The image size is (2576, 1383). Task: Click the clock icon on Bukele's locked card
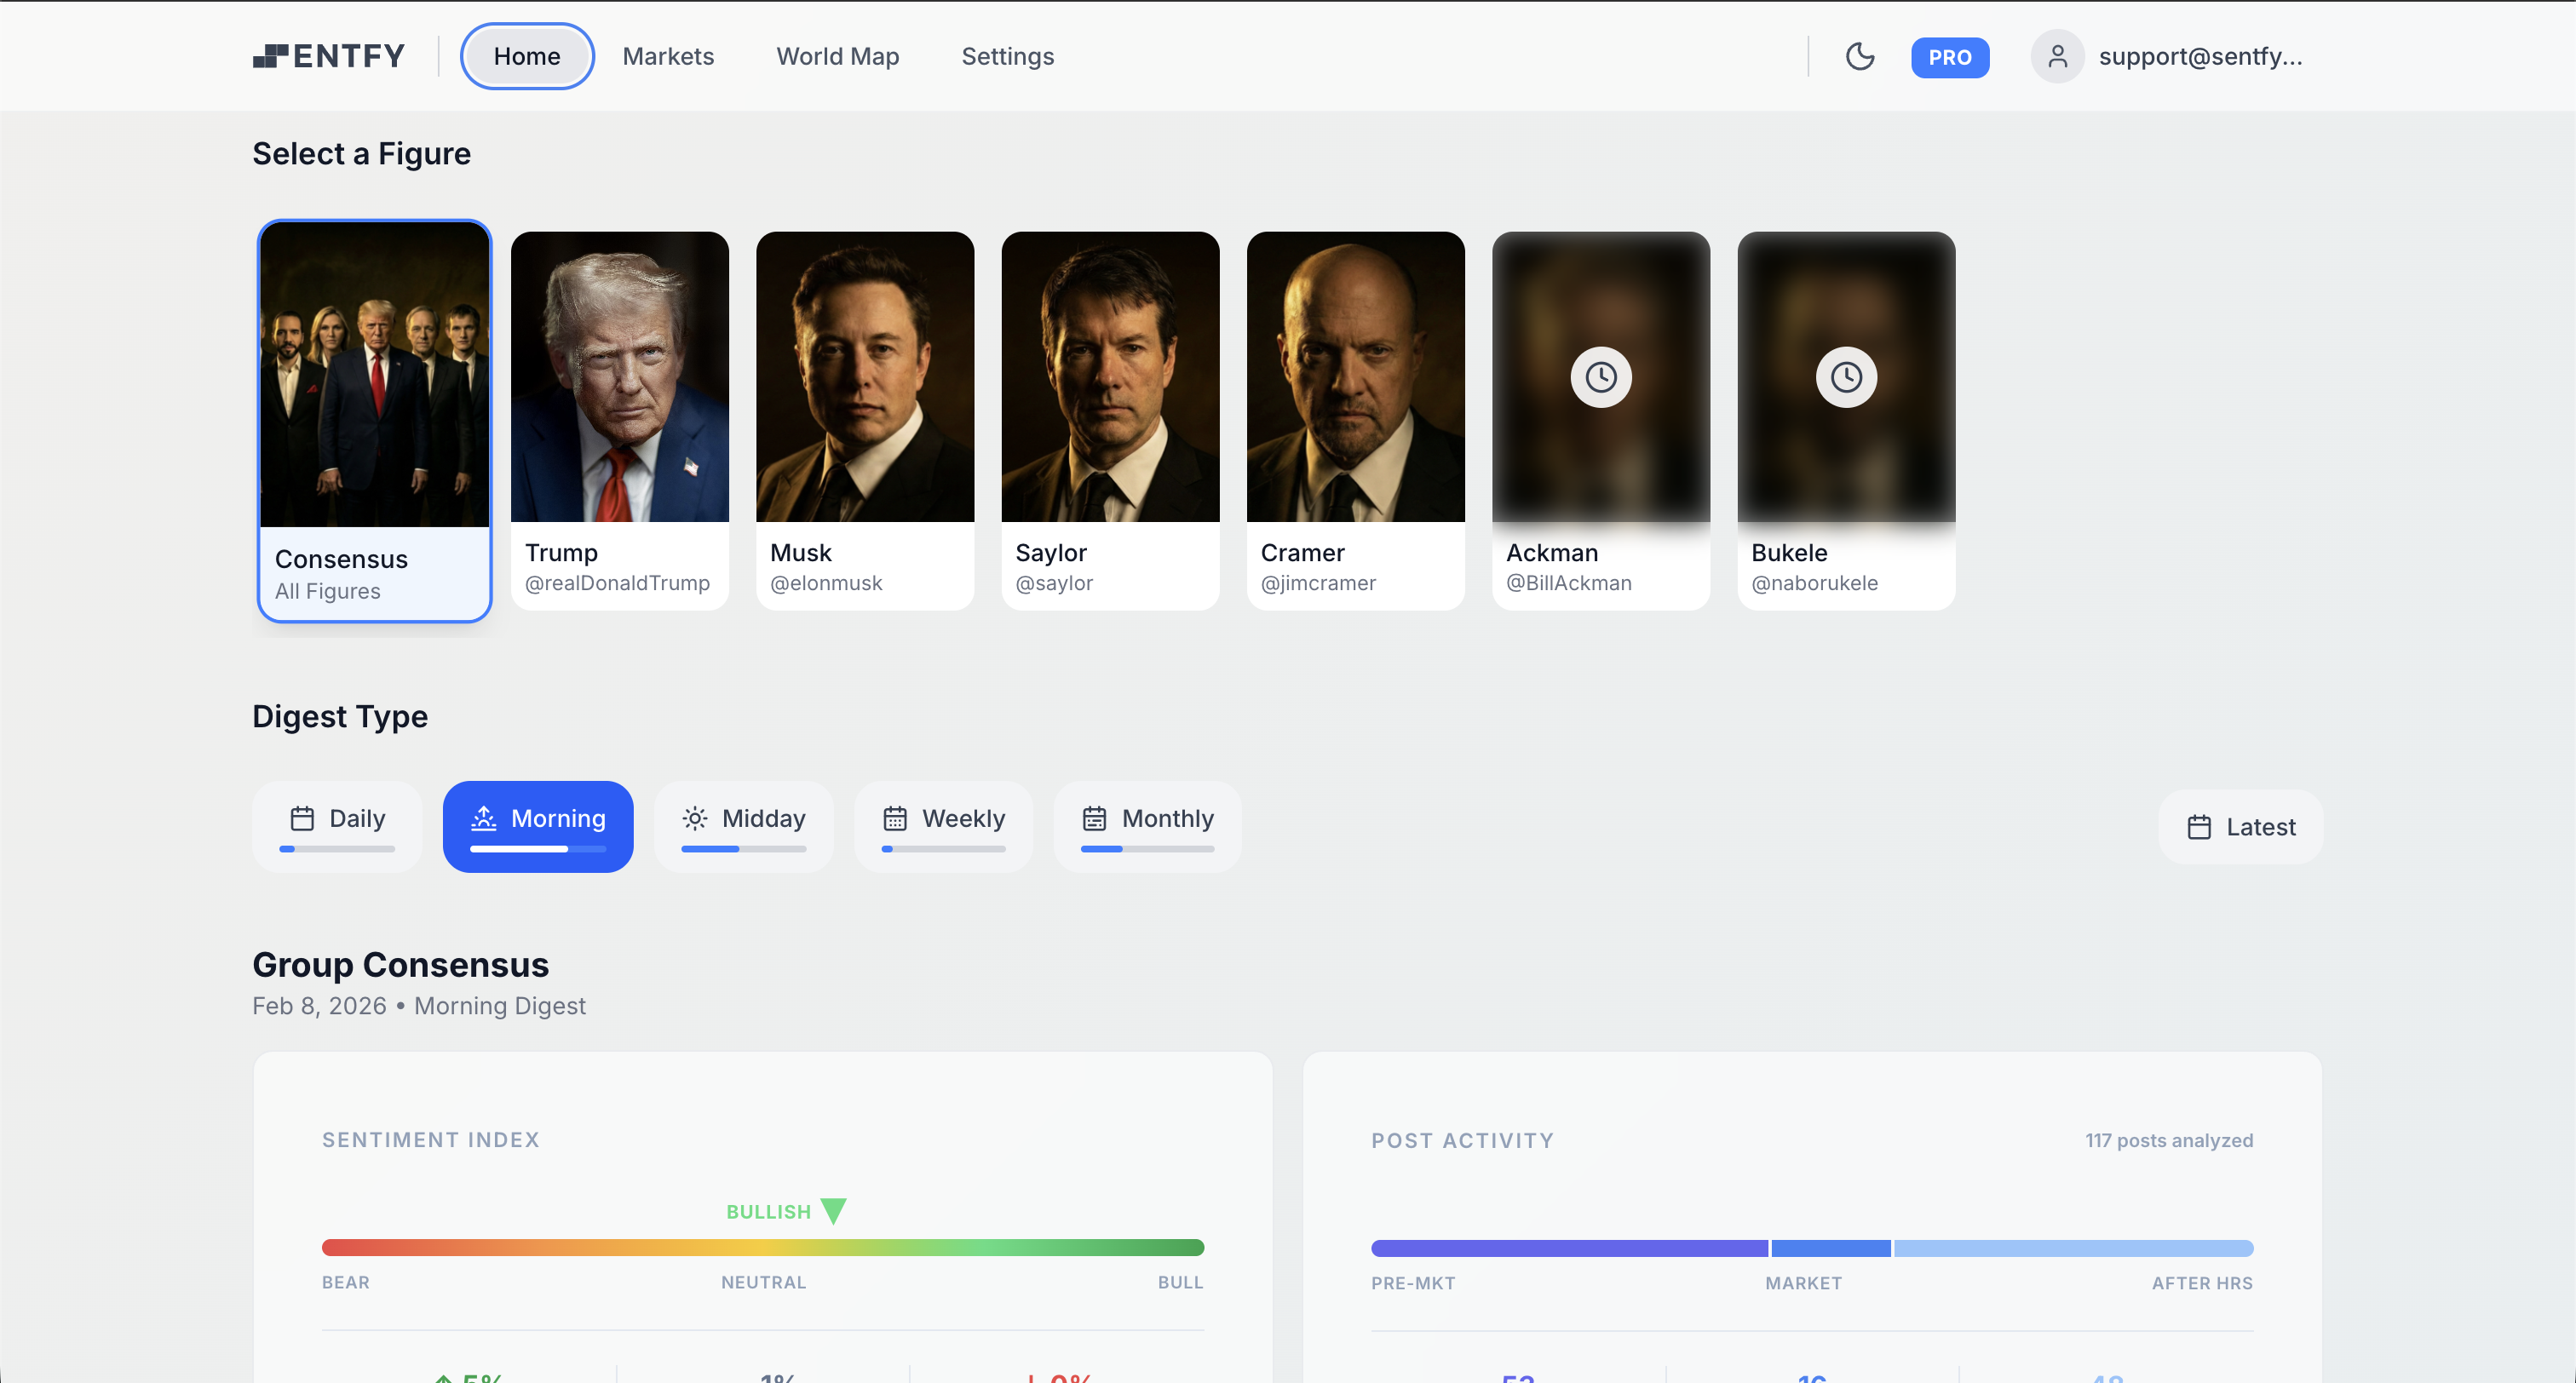(x=1846, y=377)
